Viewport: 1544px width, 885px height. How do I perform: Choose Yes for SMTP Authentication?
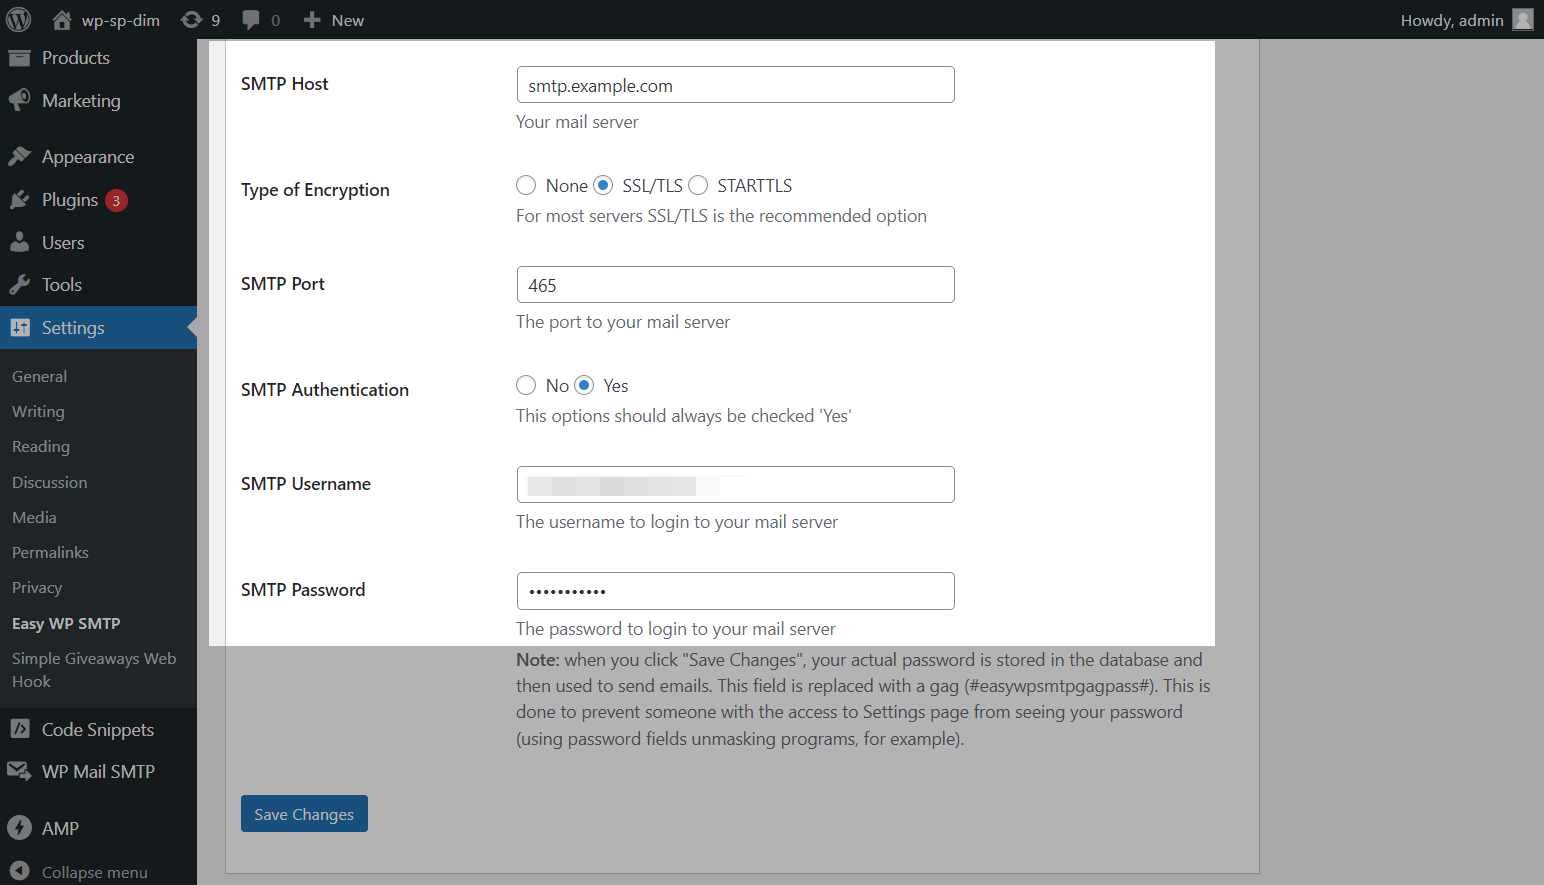(584, 386)
